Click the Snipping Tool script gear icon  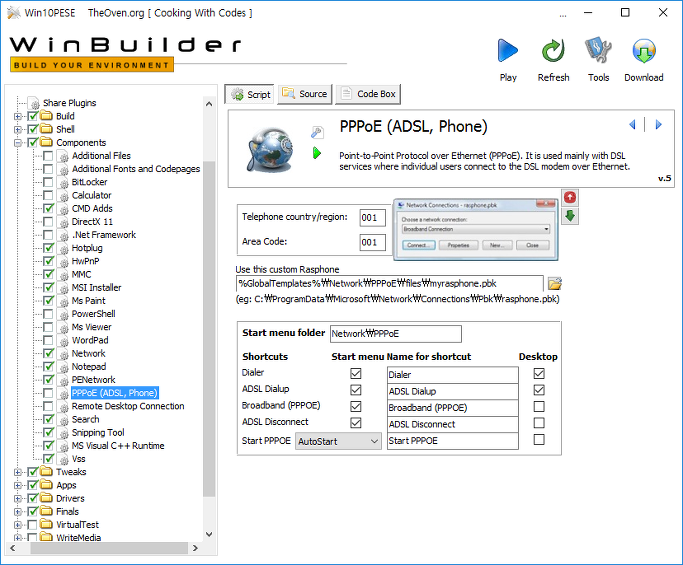pos(64,433)
